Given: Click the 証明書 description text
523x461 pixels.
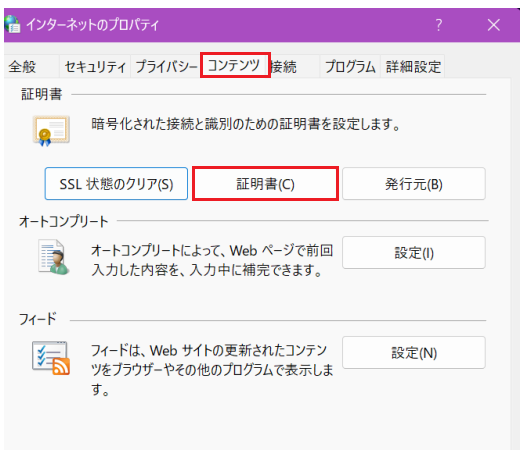Looking at the screenshot, I should pos(246,124).
